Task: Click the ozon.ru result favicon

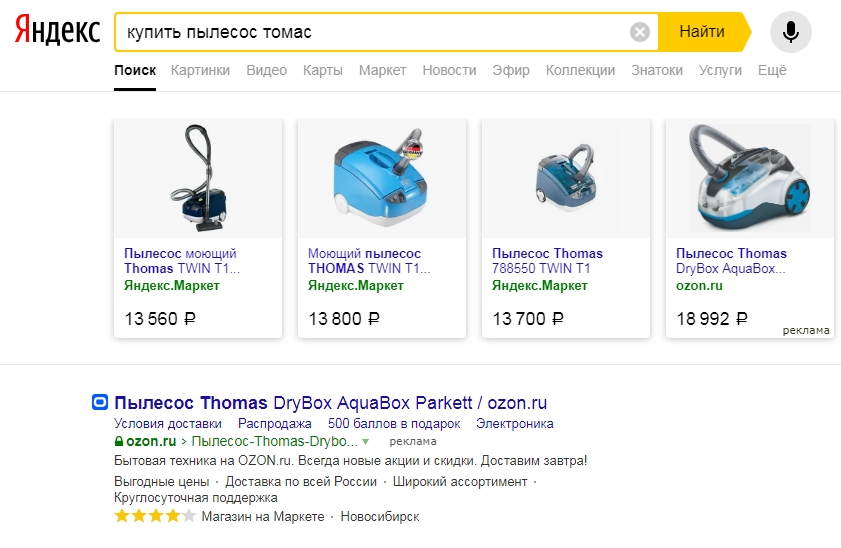Action: coord(99,403)
